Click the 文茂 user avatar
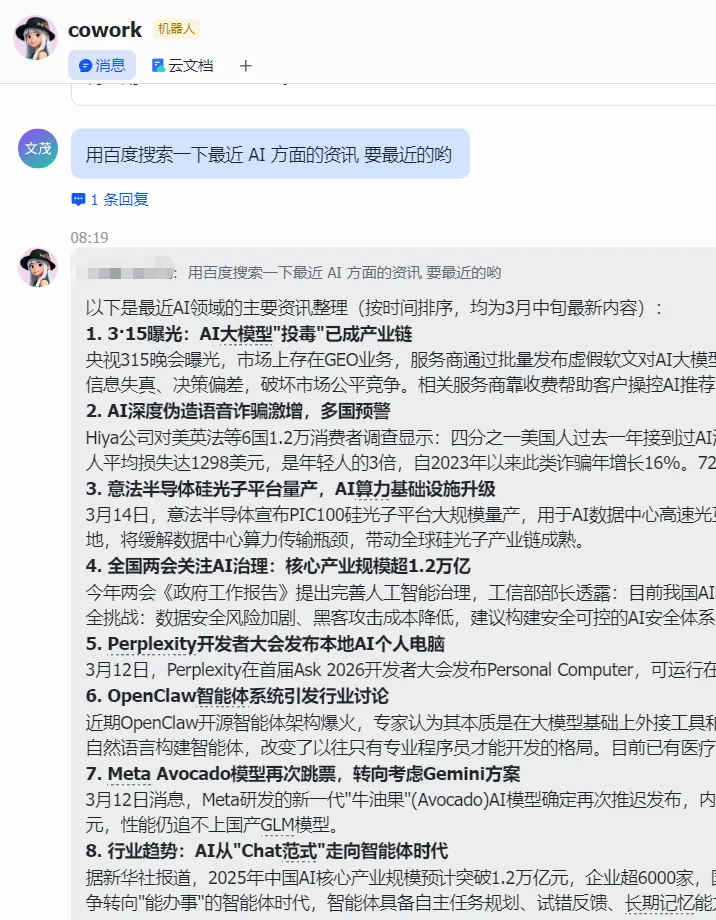Image resolution: width=716 pixels, height=920 pixels. tap(38, 148)
